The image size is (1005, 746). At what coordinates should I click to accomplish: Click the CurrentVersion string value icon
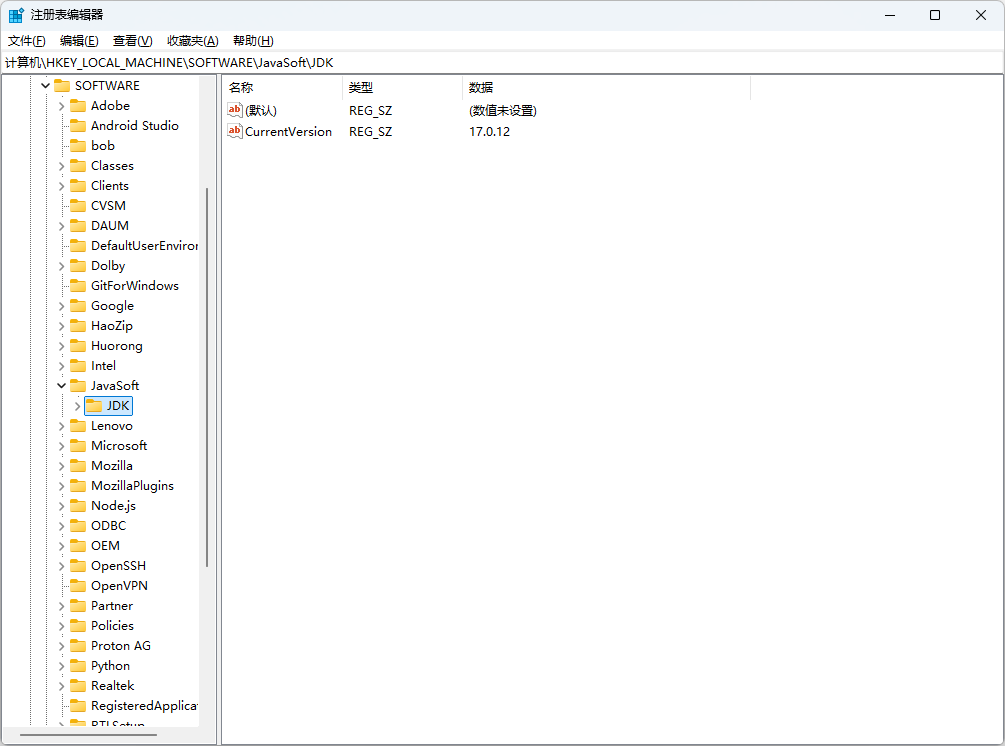pyautogui.click(x=235, y=131)
